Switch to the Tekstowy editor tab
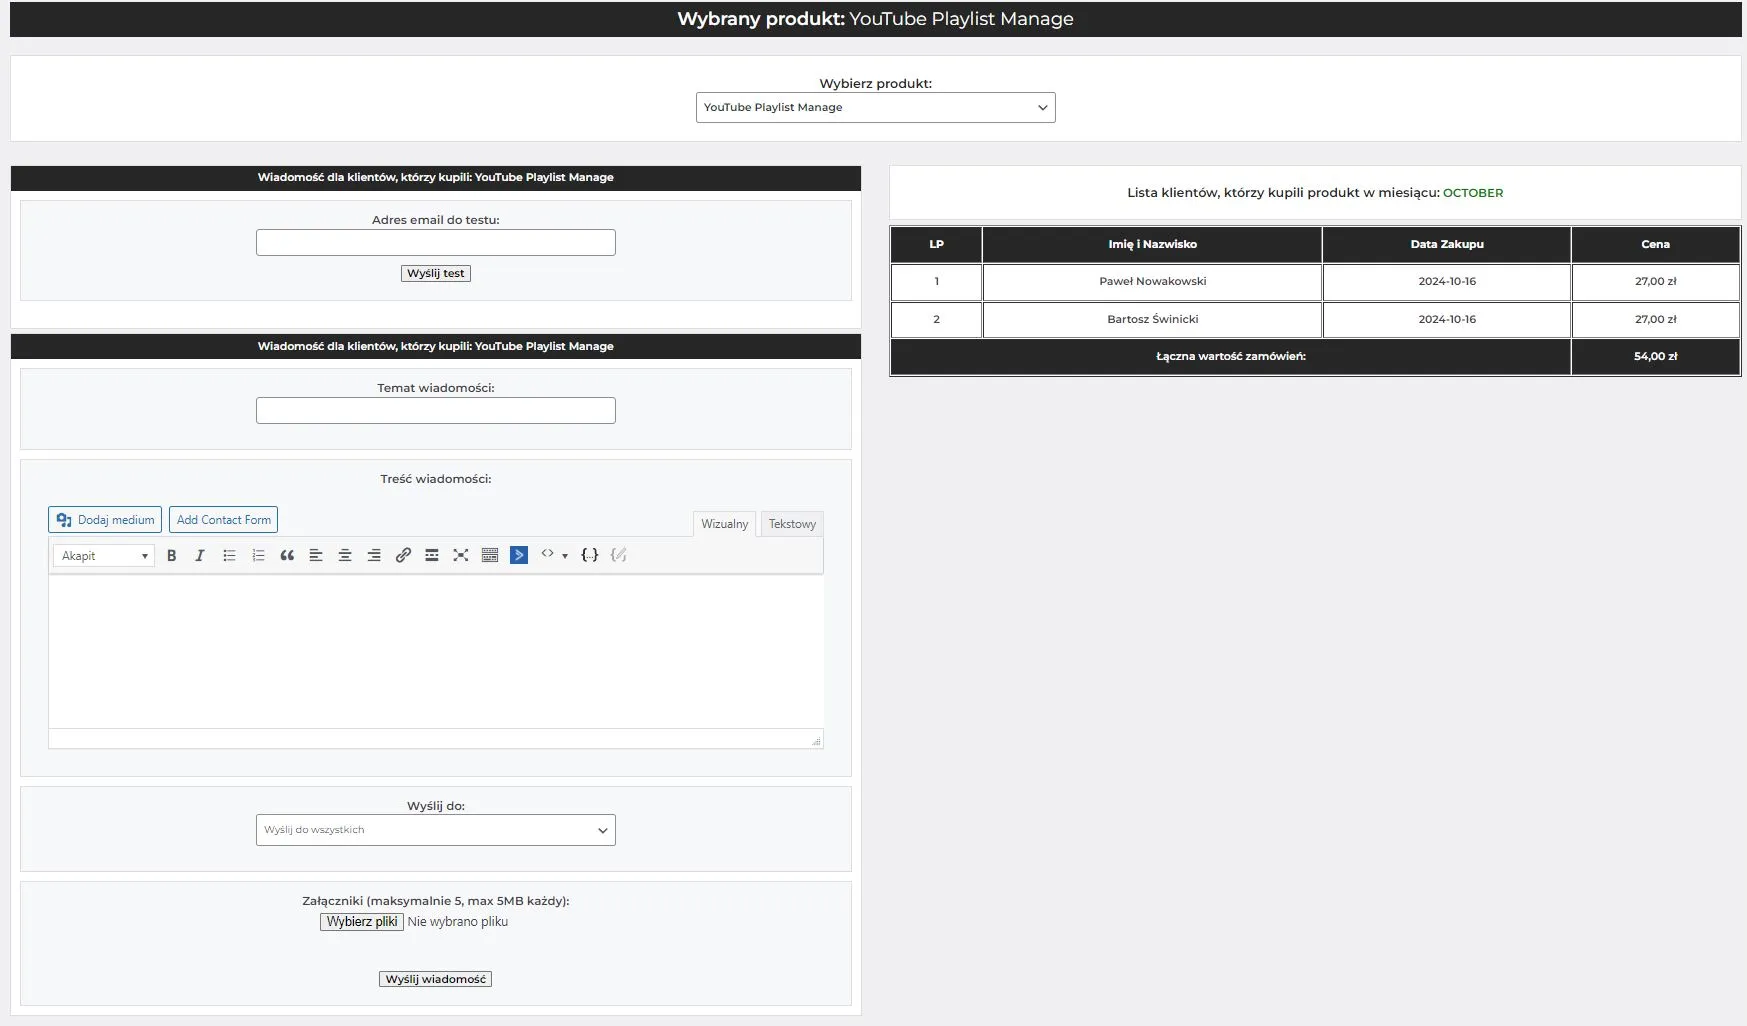Viewport: 1747px width, 1026px height. click(x=792, y=524)
